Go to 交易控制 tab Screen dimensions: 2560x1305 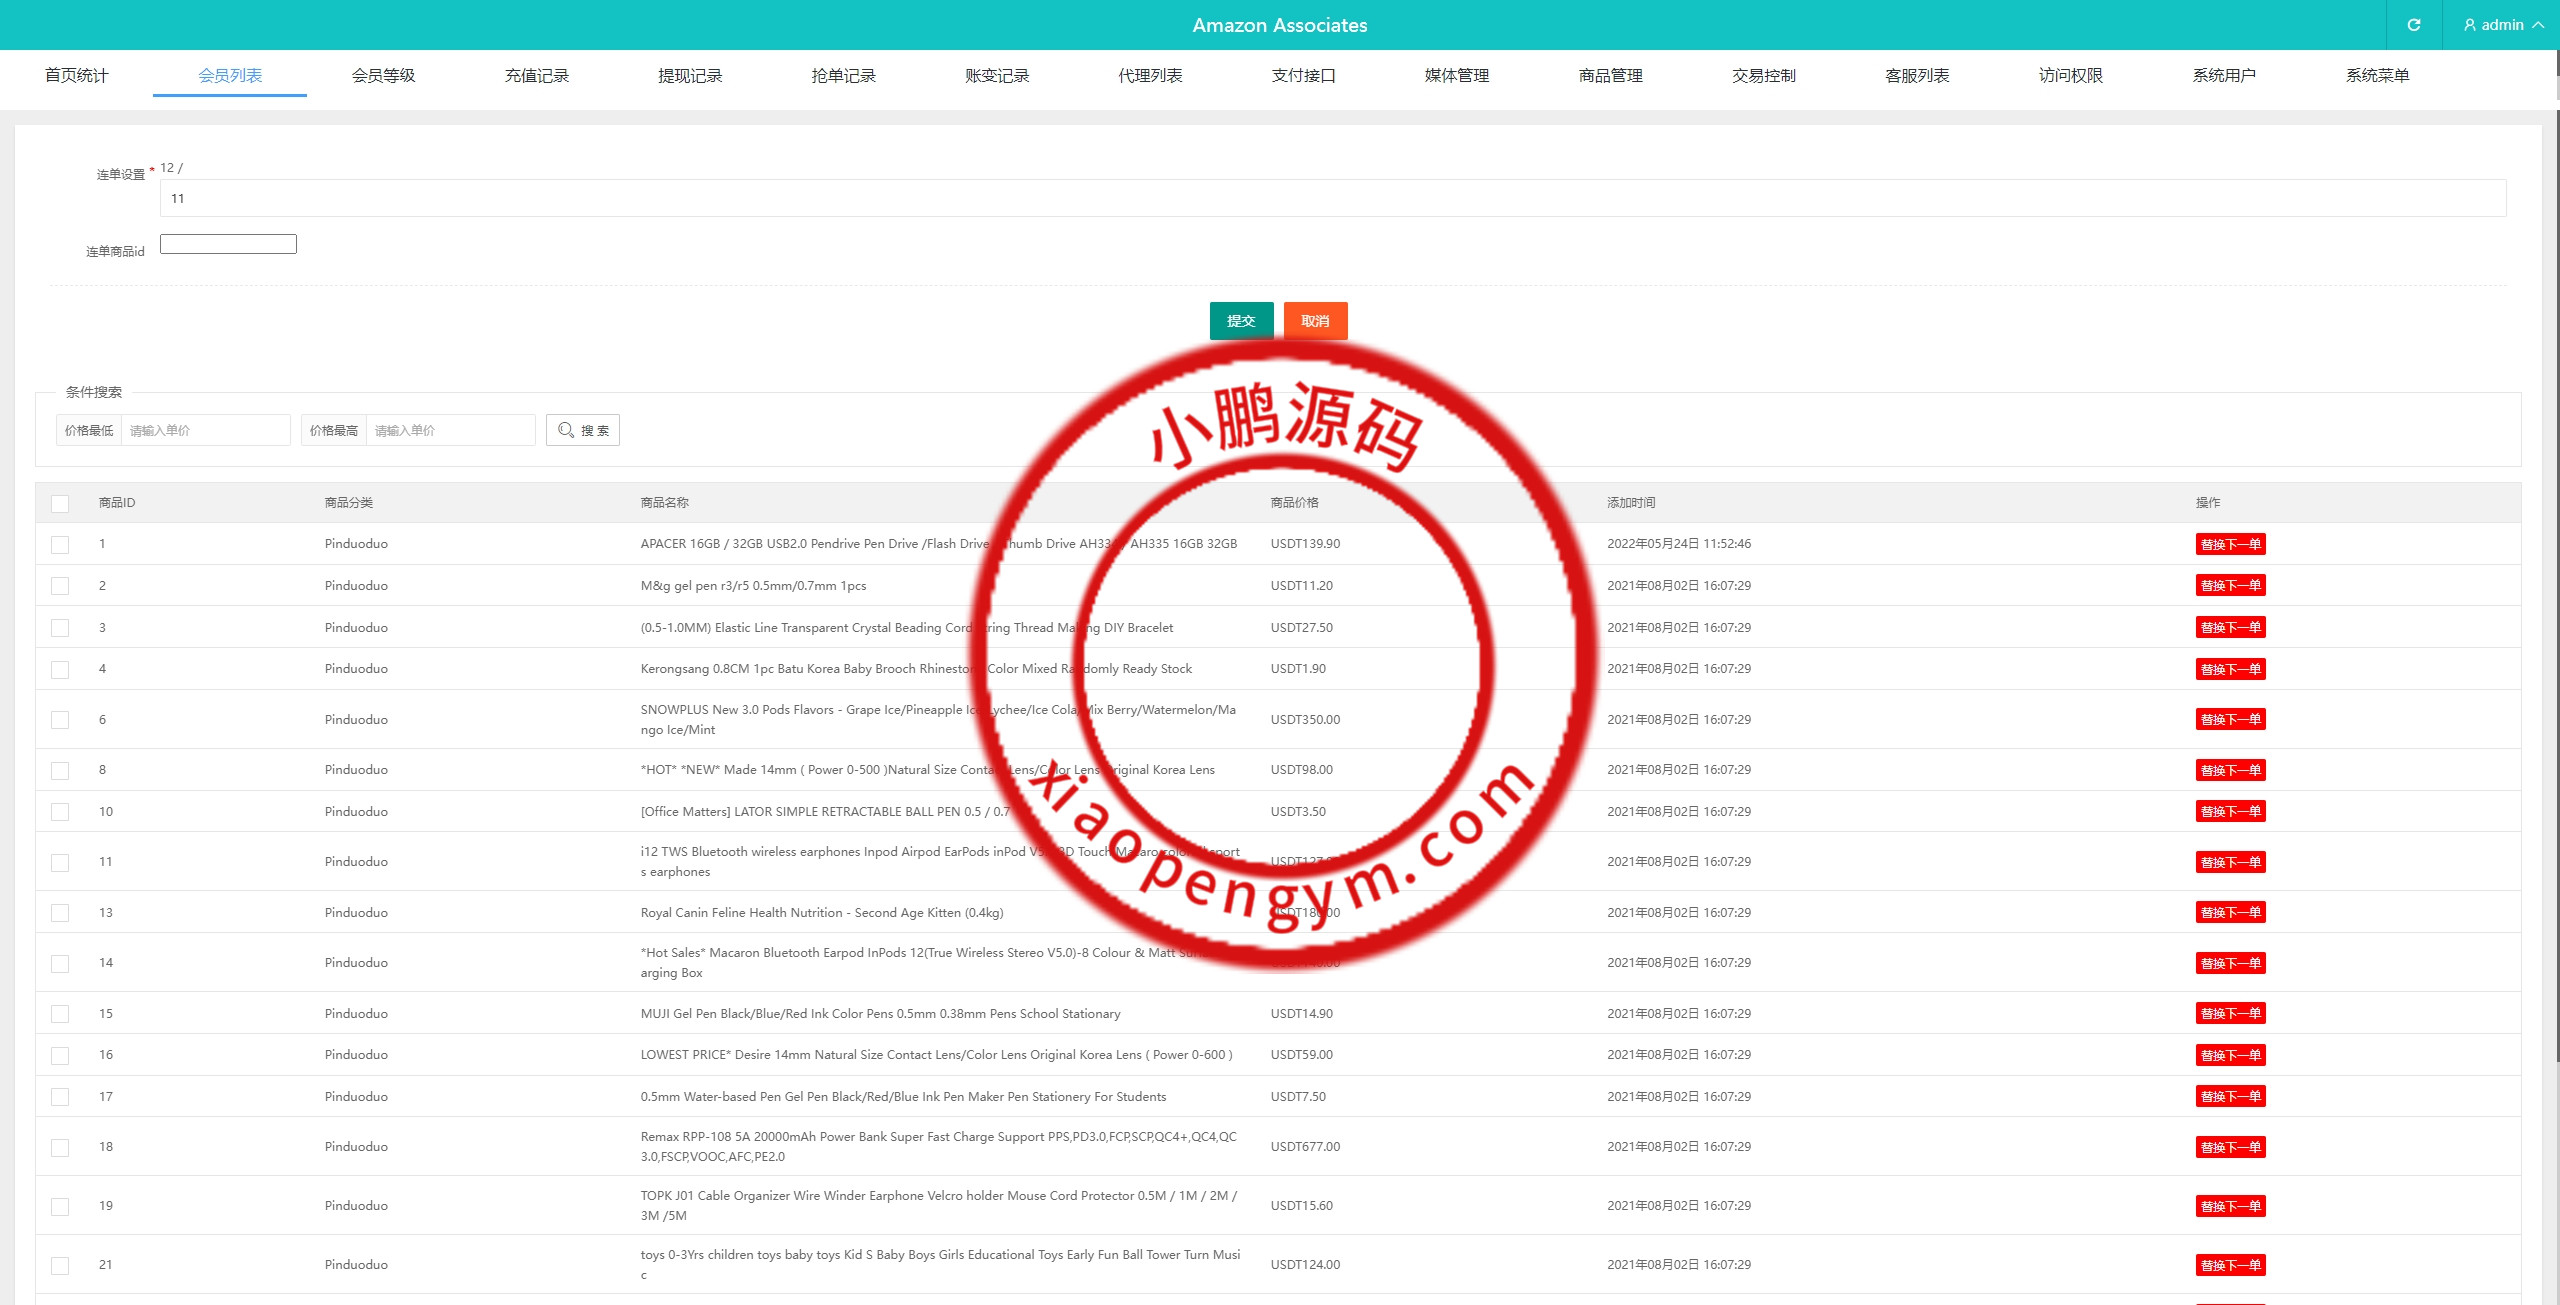tap(1764, 75)
